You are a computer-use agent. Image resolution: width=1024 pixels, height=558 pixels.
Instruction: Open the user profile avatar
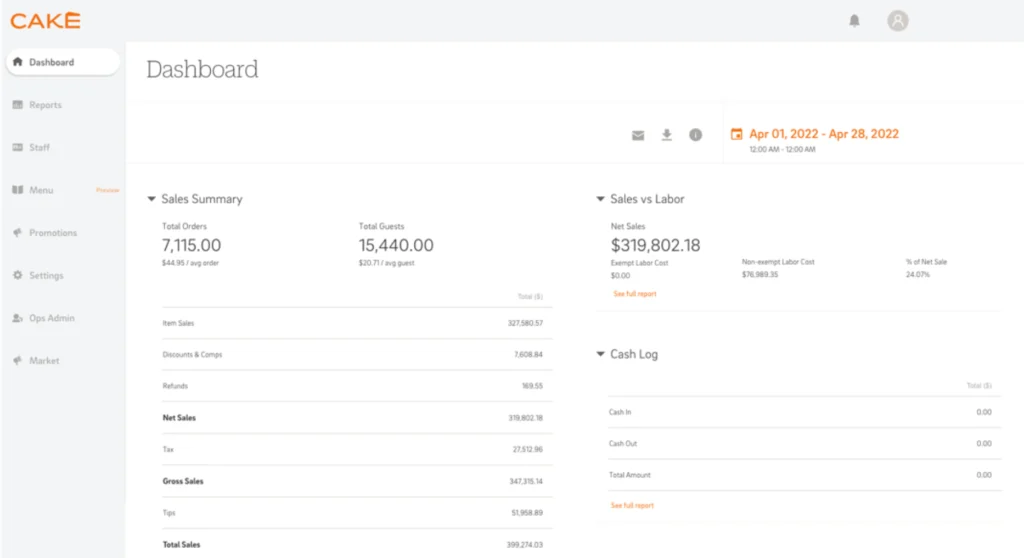click(897, 20)
